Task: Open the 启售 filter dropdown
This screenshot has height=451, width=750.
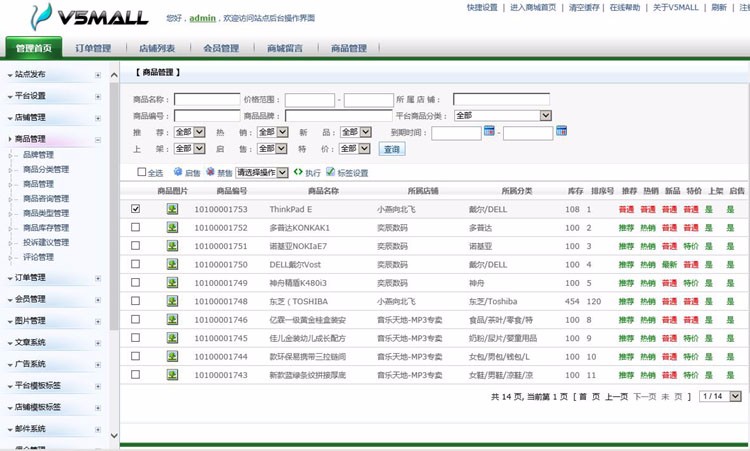Action: point(272,149)
